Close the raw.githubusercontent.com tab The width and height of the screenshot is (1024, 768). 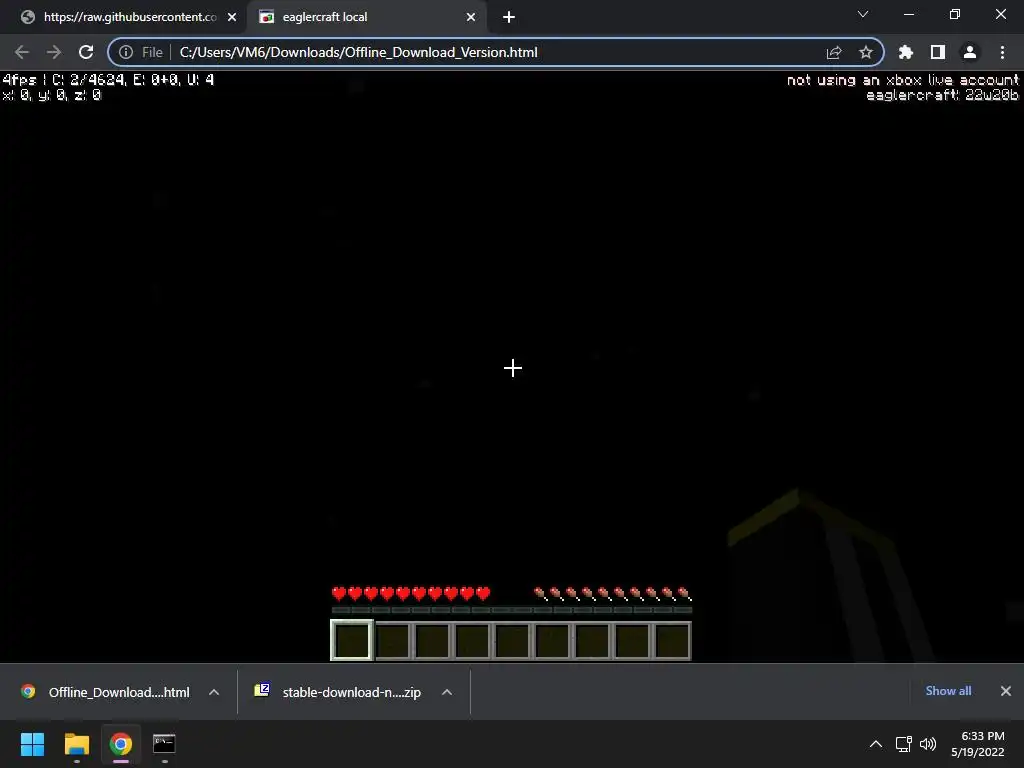click(232, 17)
